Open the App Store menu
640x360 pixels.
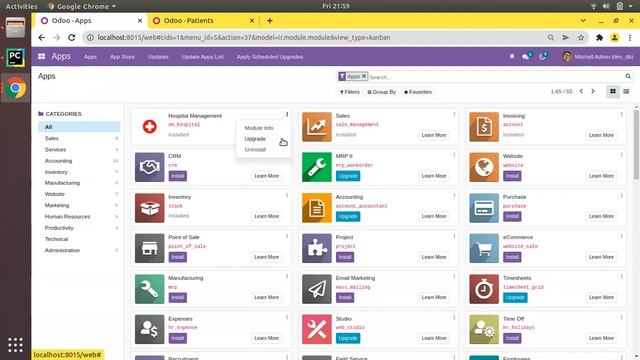(x=122, y=57)
